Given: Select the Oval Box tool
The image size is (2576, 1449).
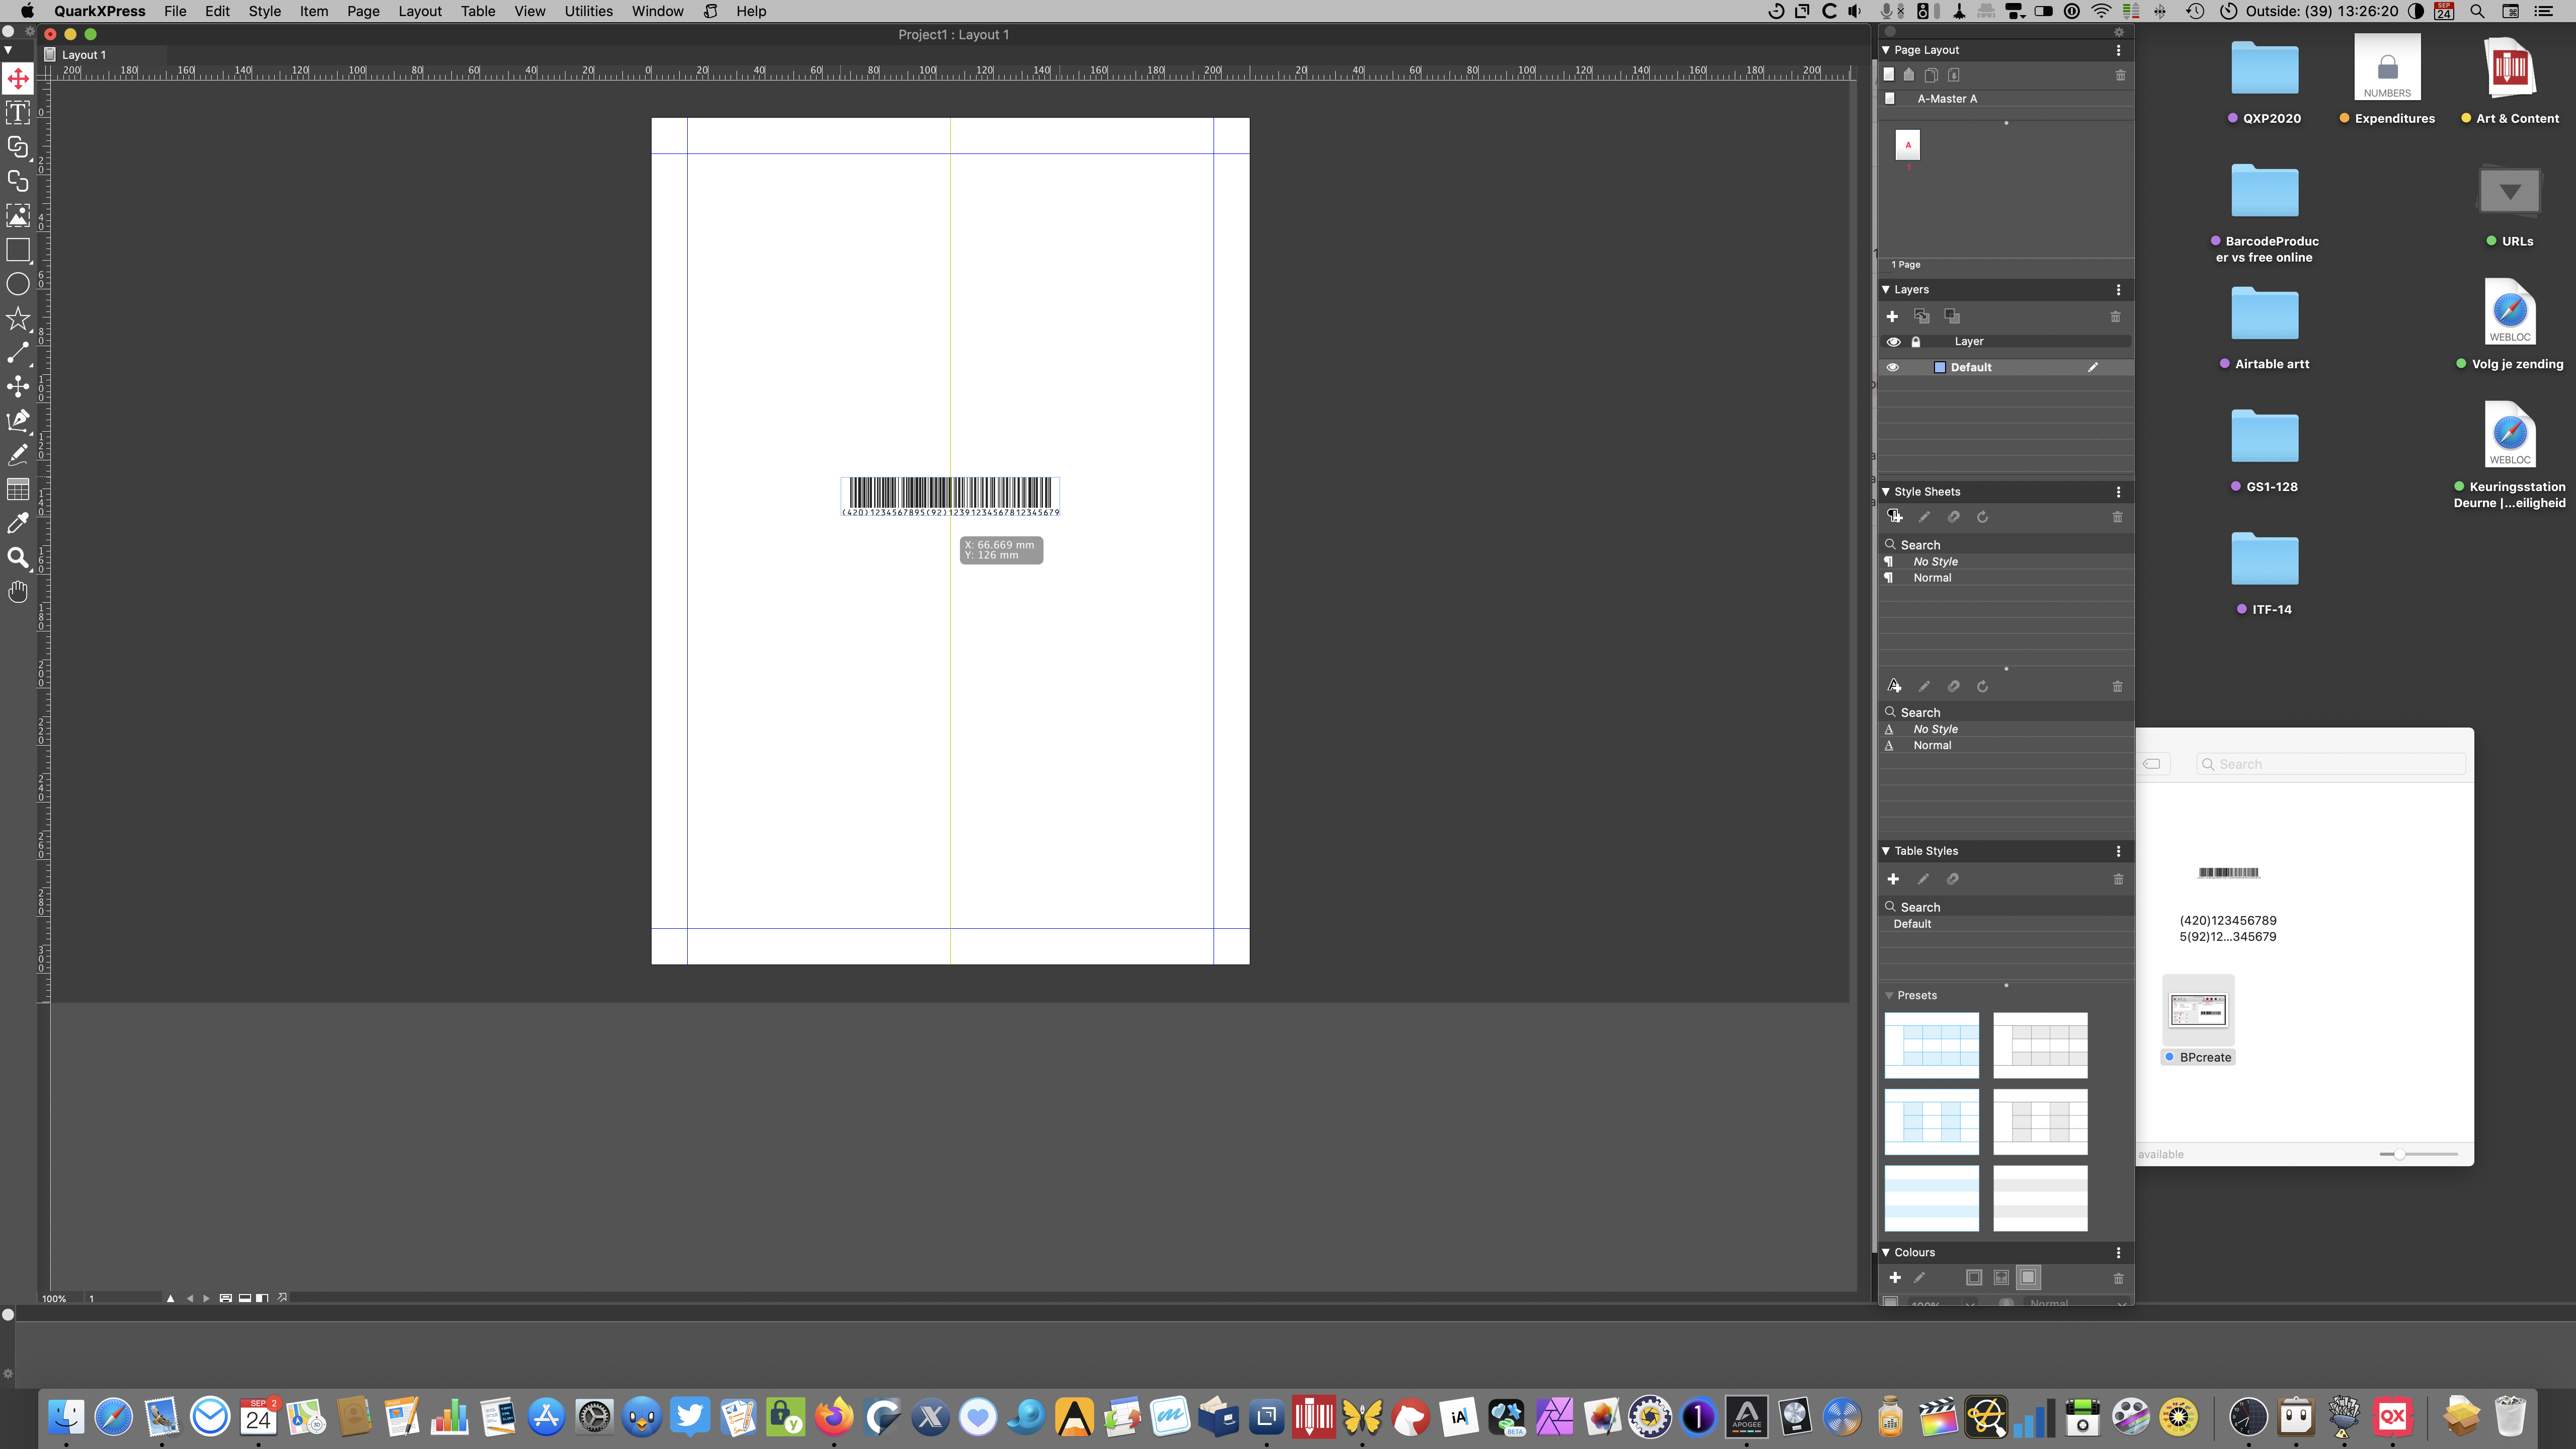Looking at the screenshot, I should [18, 284].
